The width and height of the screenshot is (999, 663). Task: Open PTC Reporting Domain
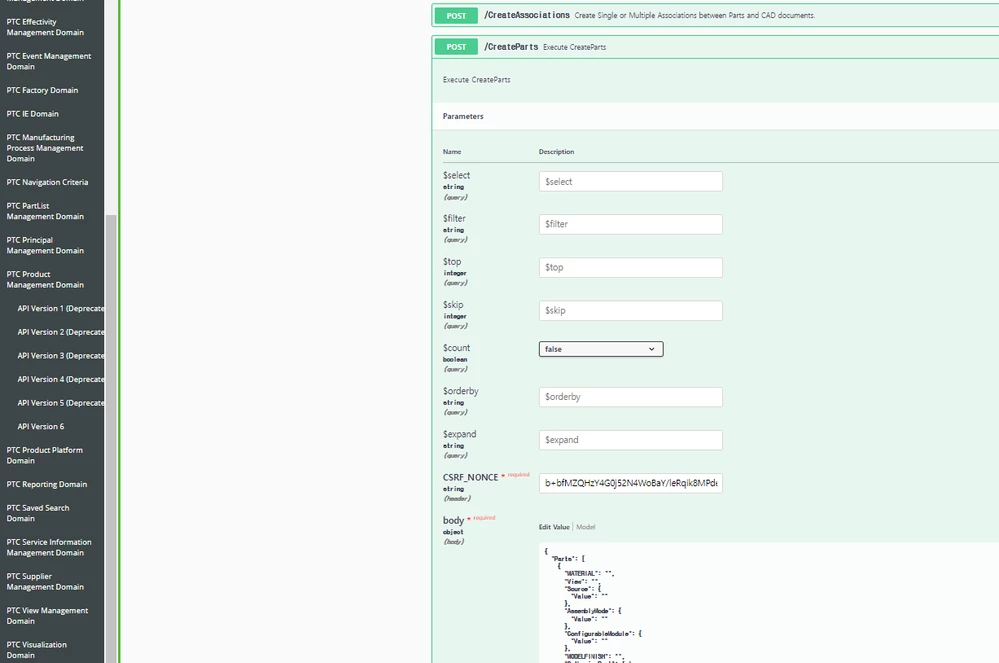pos(47,485)
